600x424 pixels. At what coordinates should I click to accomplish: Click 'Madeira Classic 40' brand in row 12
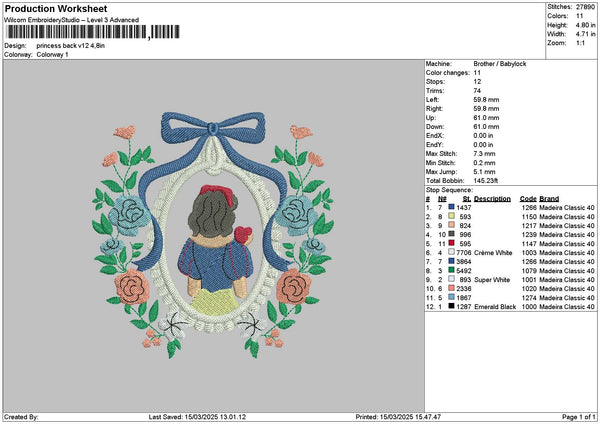567,307
